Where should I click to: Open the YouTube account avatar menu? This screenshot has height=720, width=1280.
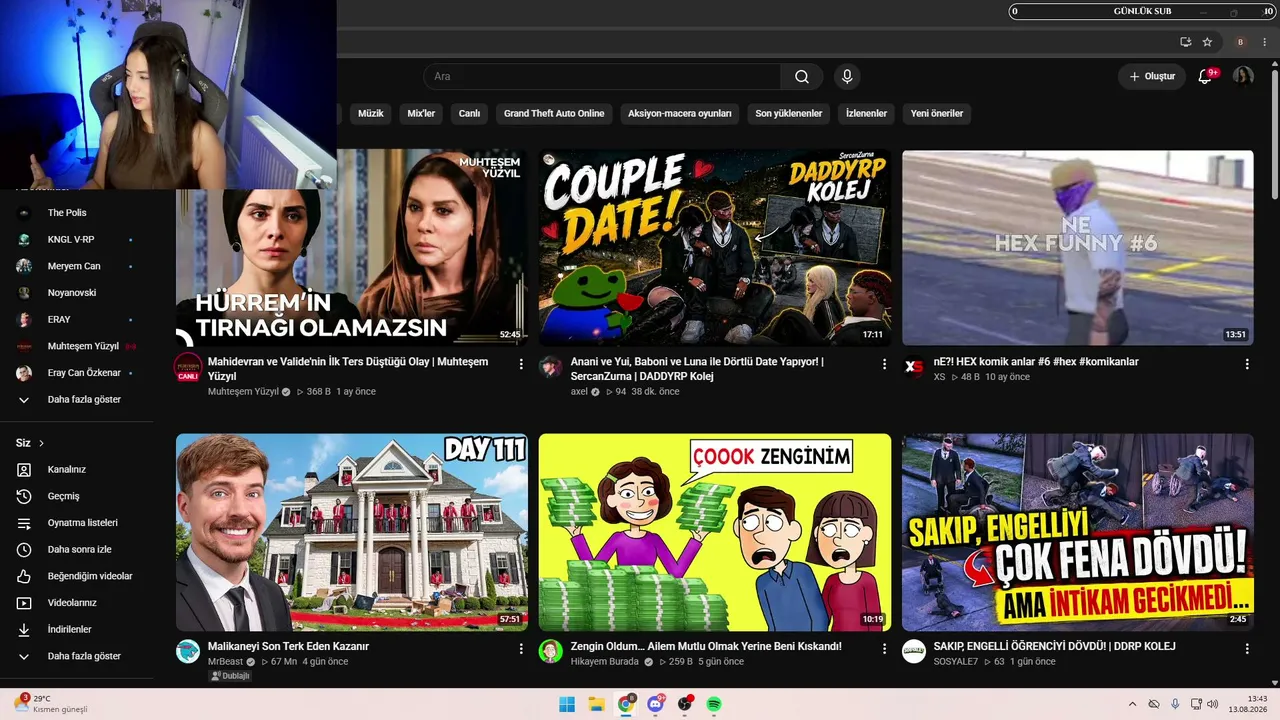pyautogui.click(x=1243, y=77)
